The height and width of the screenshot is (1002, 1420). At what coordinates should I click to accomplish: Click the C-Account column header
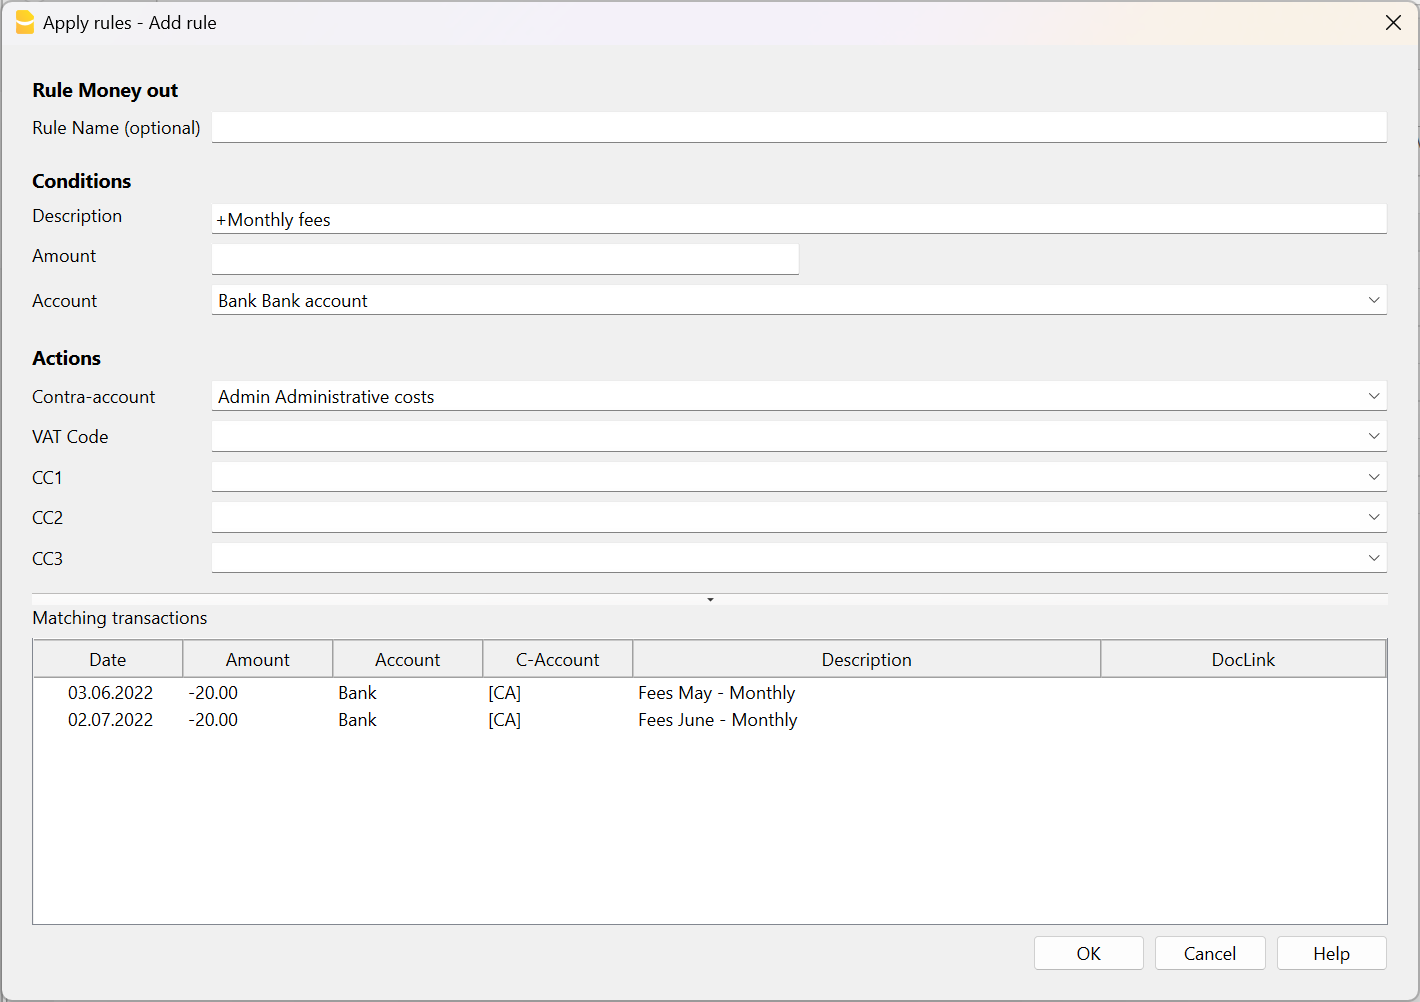pyautogui.click(x=557, y=660)
